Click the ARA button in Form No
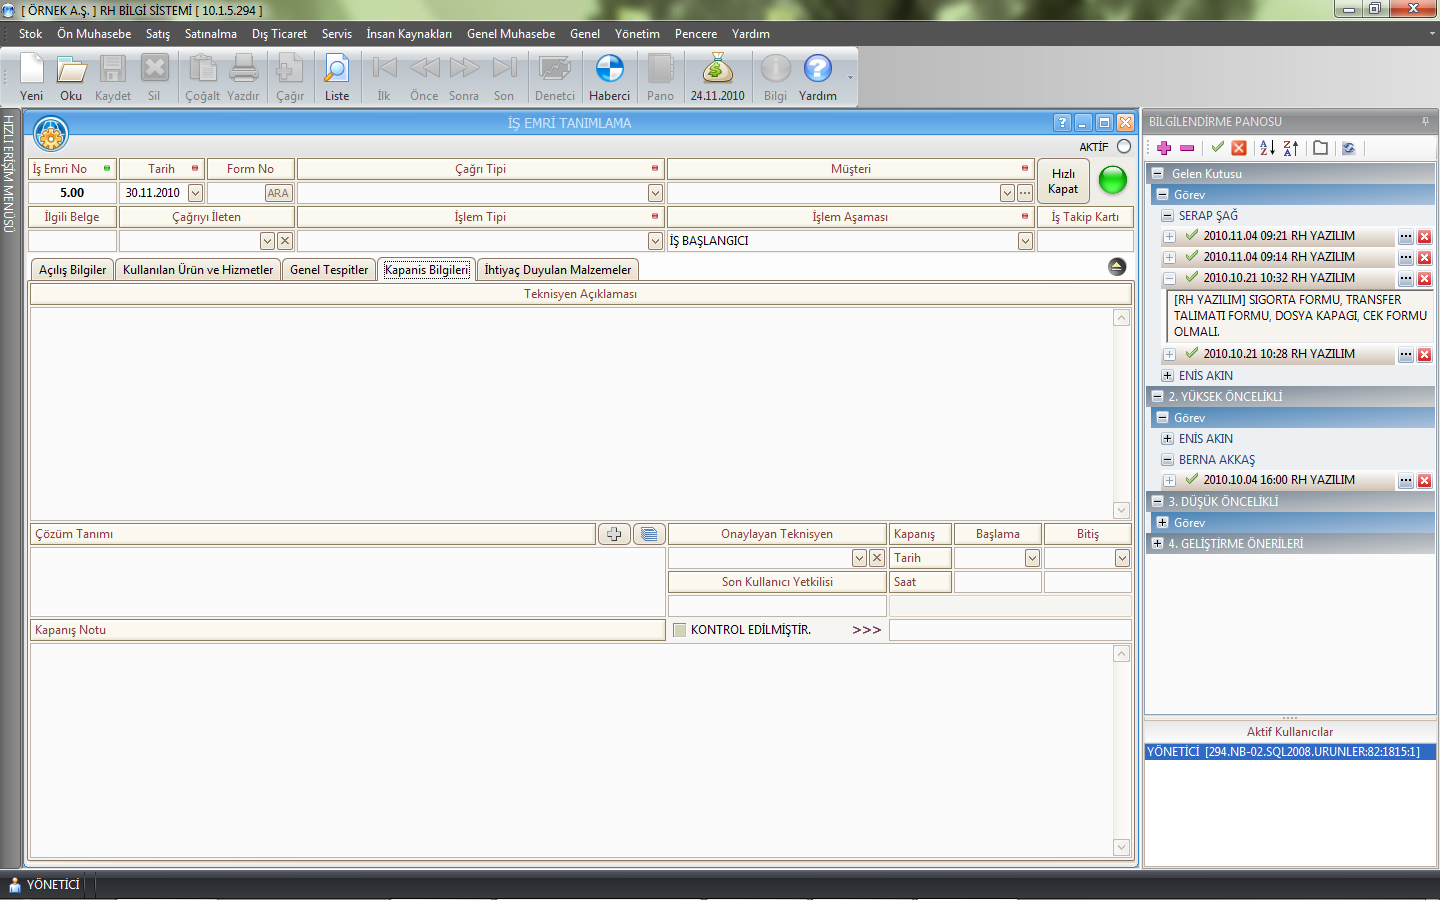Viewport: 1440px width, 900px height. tap(278, 193)
